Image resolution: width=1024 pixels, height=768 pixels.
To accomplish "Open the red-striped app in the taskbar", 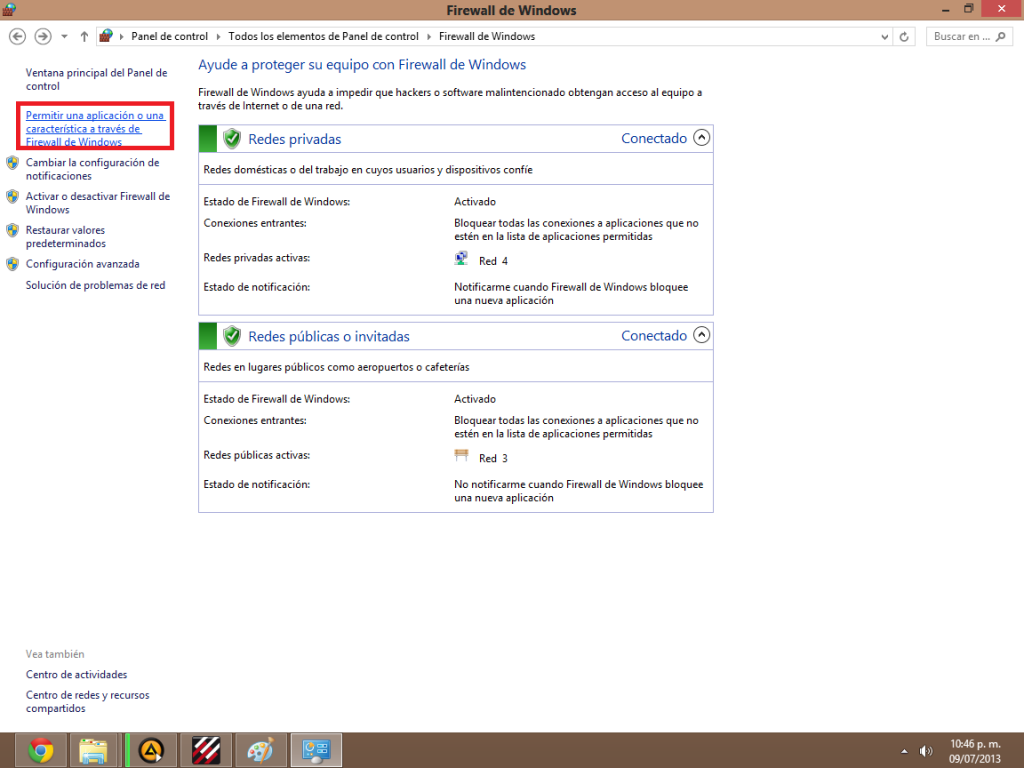I will click(x=206, y=750).
